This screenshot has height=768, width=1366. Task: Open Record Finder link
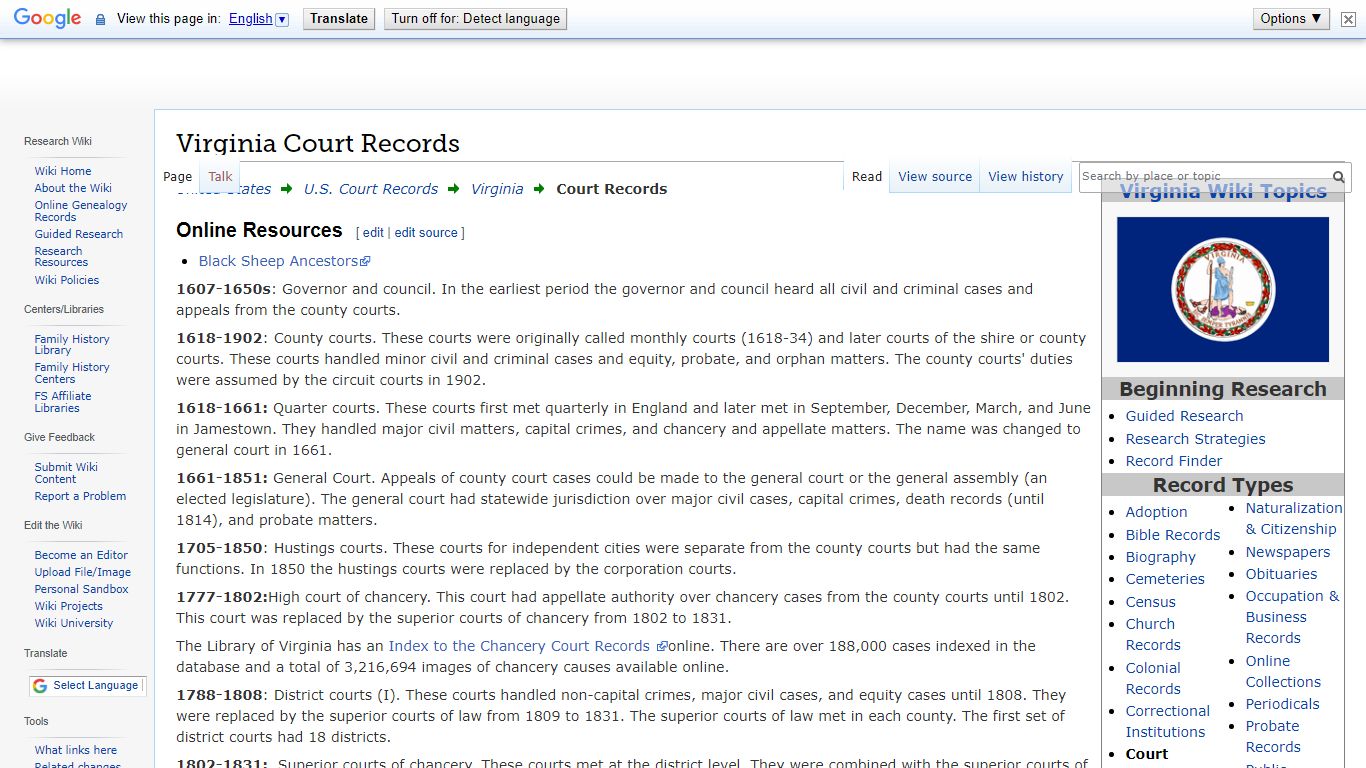tap(1174, 461)
